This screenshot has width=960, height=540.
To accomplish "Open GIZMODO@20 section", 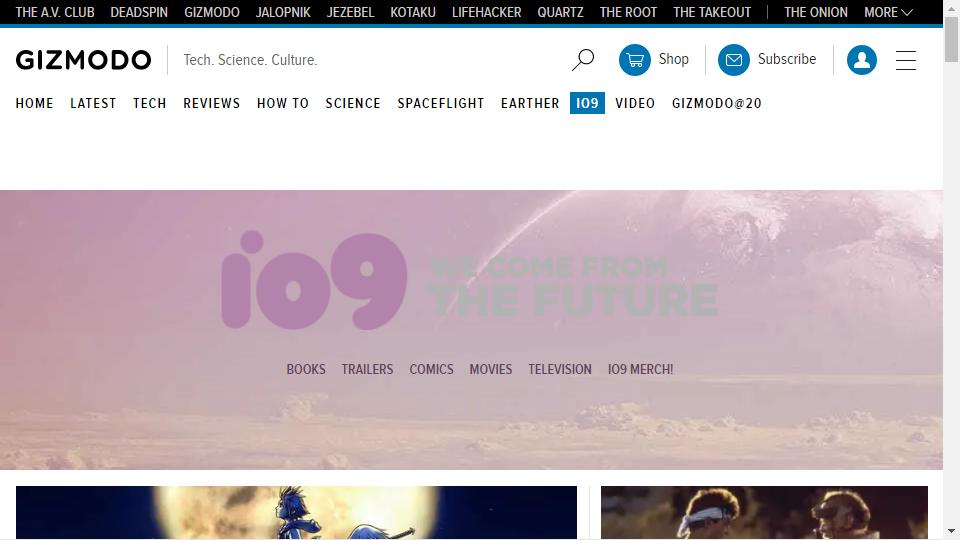I will (x=717, y=103).
